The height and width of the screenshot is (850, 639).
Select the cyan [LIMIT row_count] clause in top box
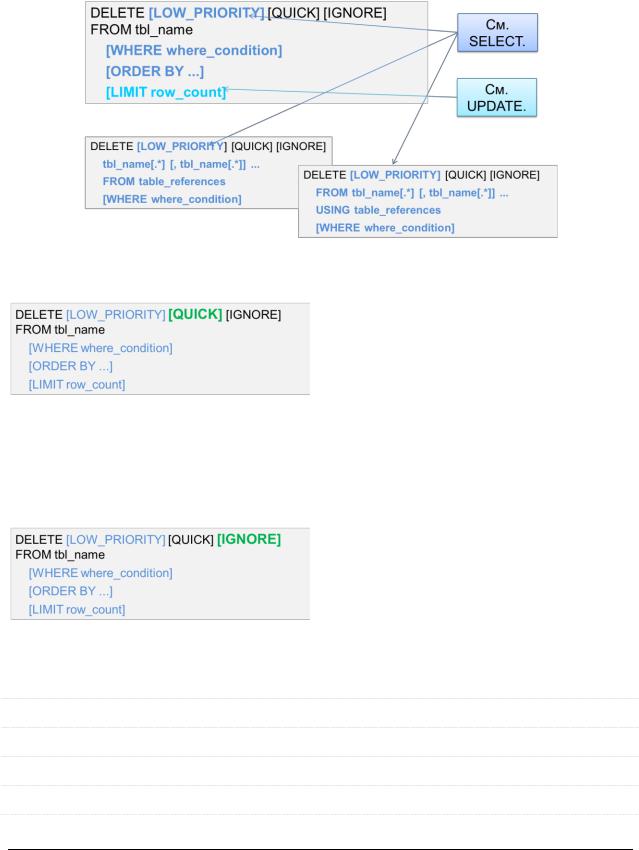(166, 92)
